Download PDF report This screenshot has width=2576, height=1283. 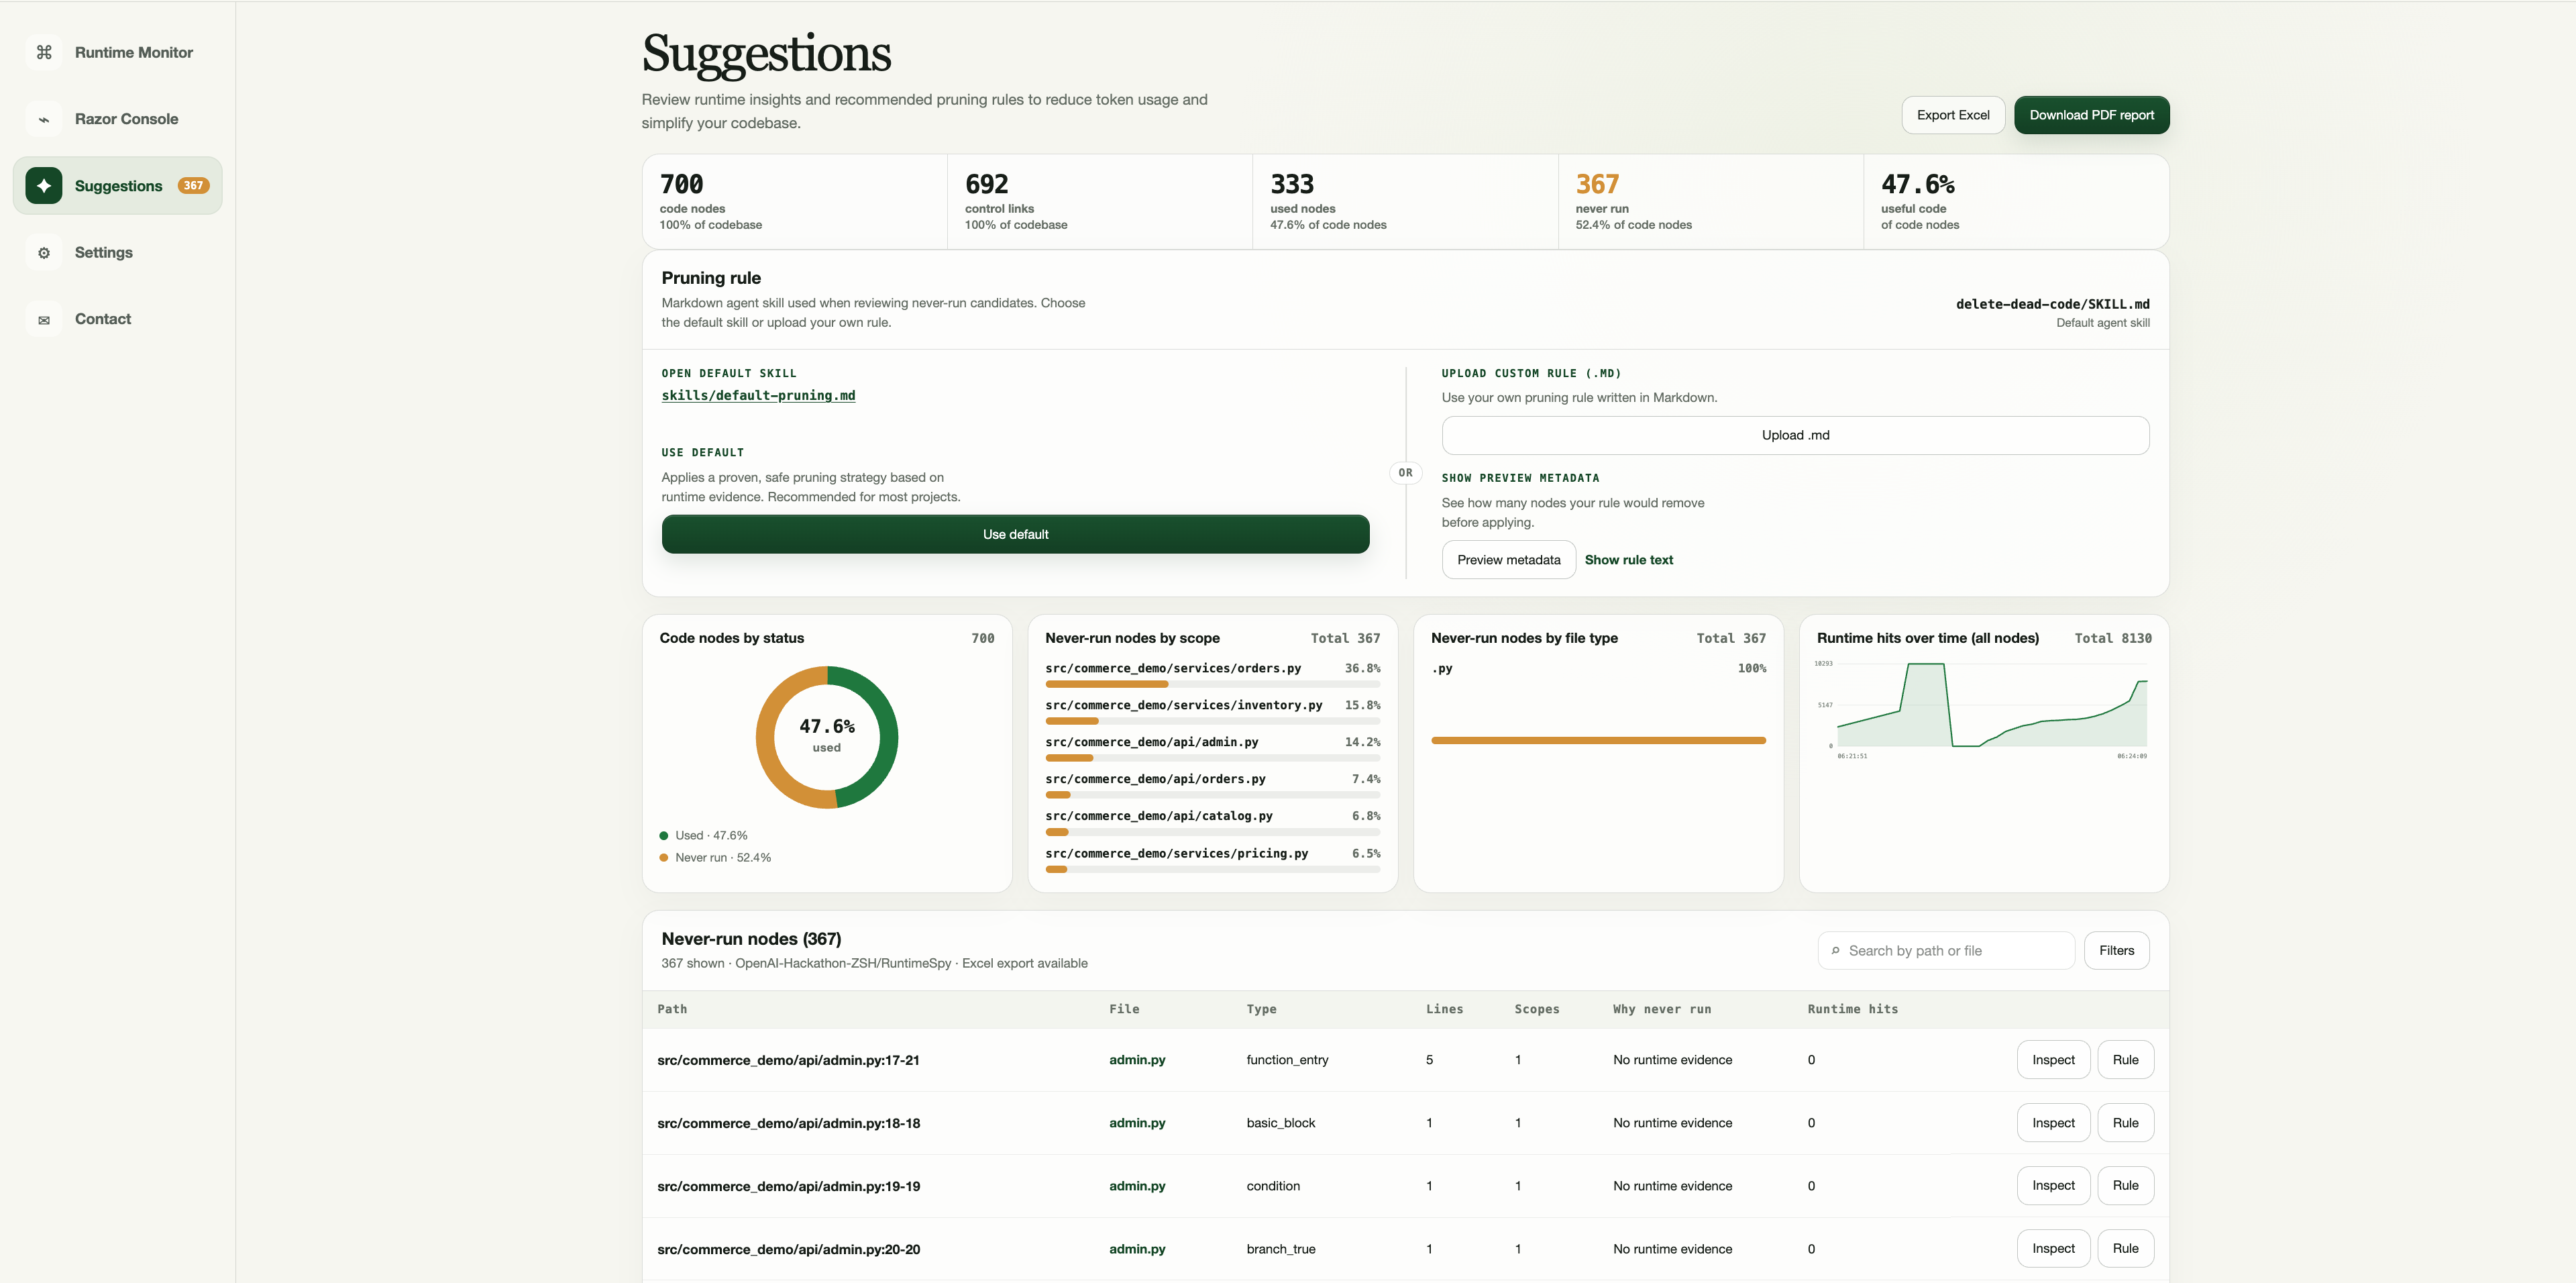2091,115
